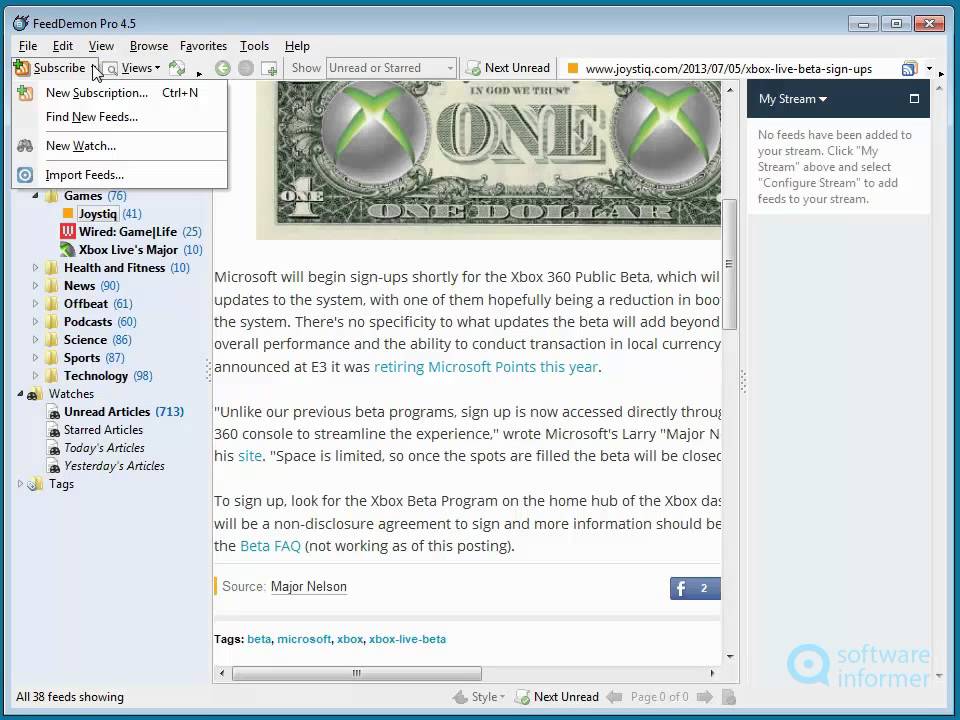
Task: Expand the Health and Fitness folder
Action: point(35,268)
